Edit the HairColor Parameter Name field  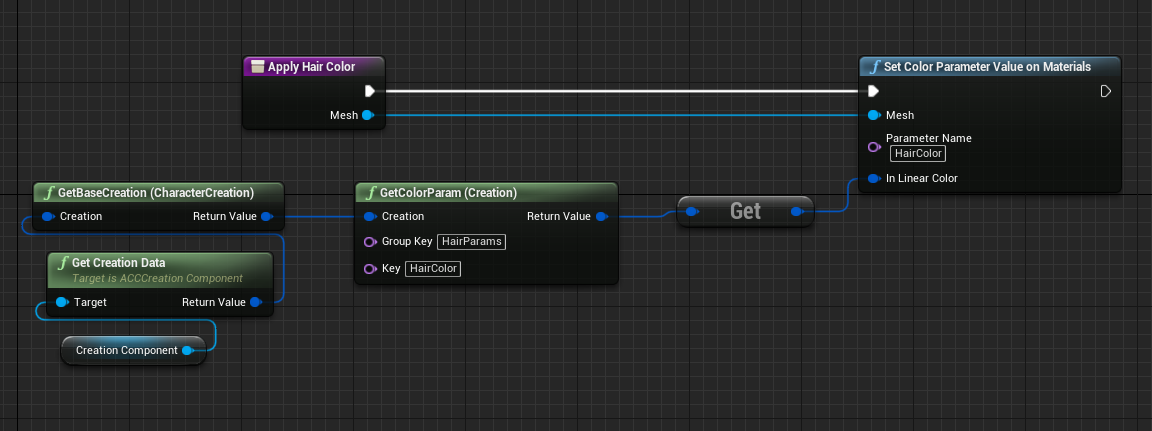point(918,154)
